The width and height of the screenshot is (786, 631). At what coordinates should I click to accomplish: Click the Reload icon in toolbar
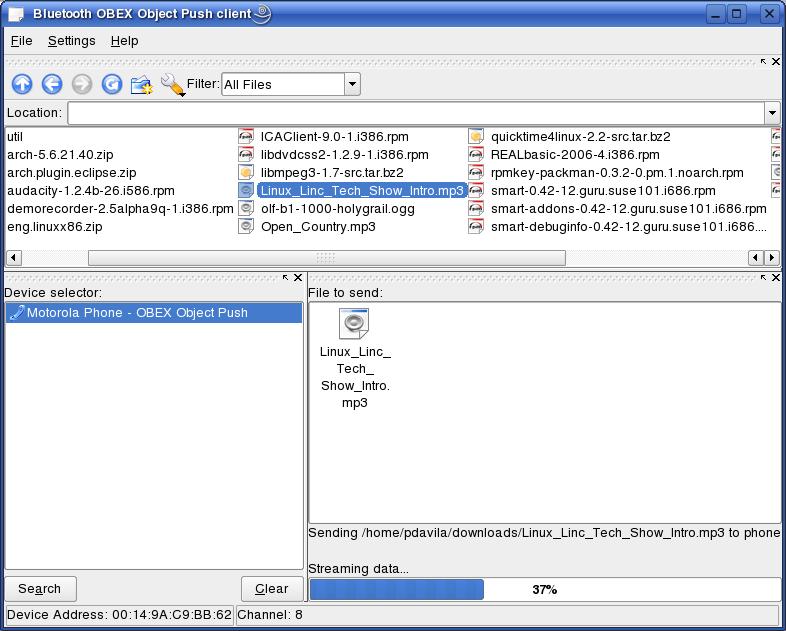pos(112,85)
